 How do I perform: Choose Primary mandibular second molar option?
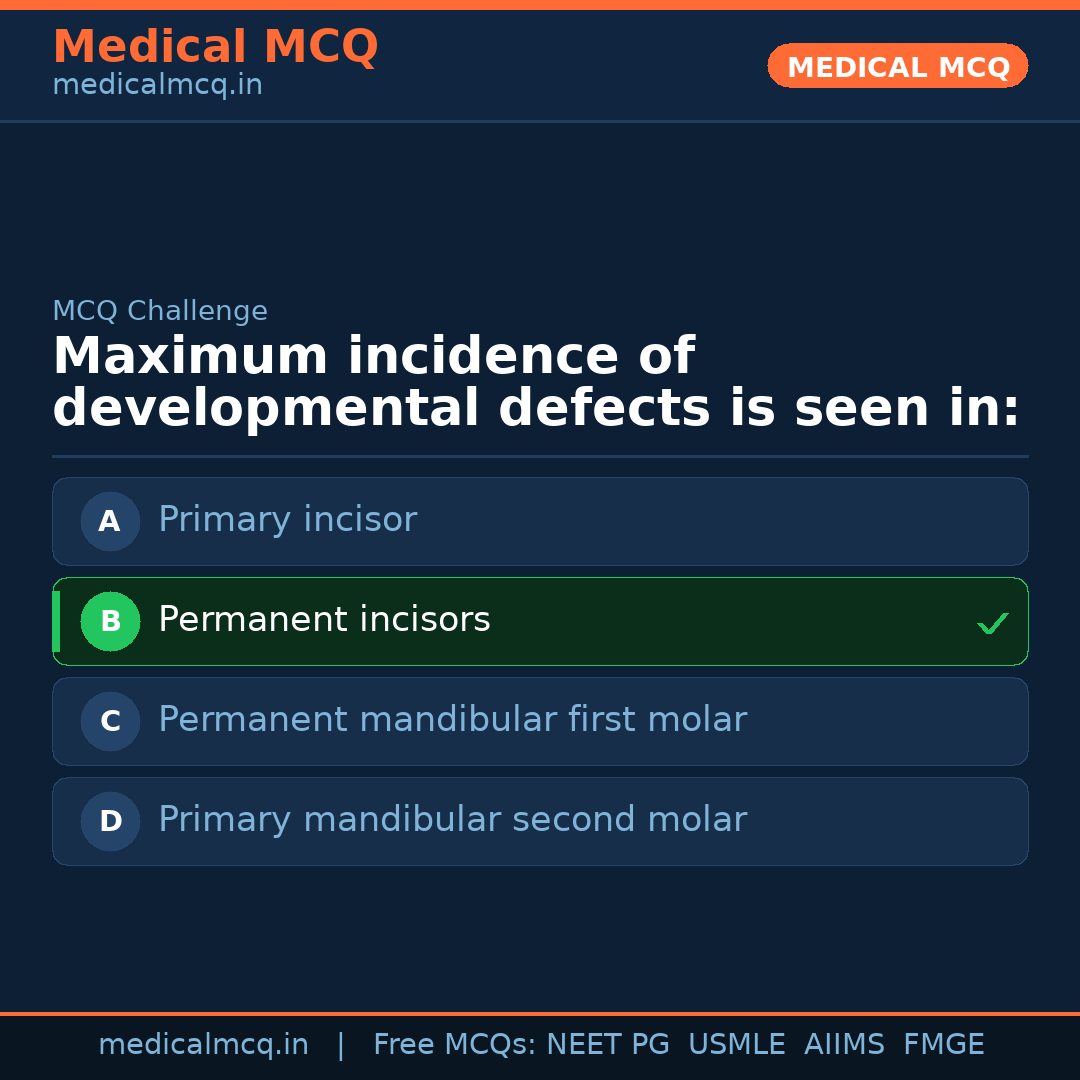(540, 821)
